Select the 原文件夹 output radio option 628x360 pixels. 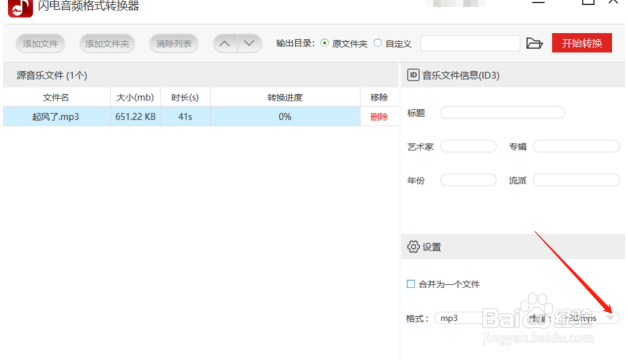(x=325, y=43)
